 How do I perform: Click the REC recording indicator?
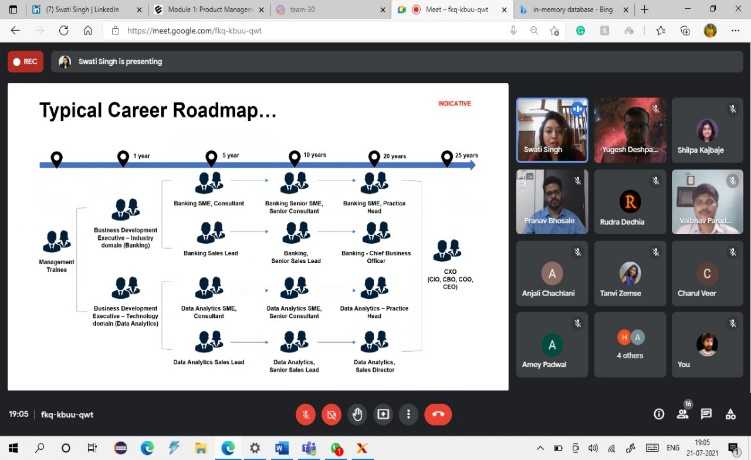tap(25, 62)
